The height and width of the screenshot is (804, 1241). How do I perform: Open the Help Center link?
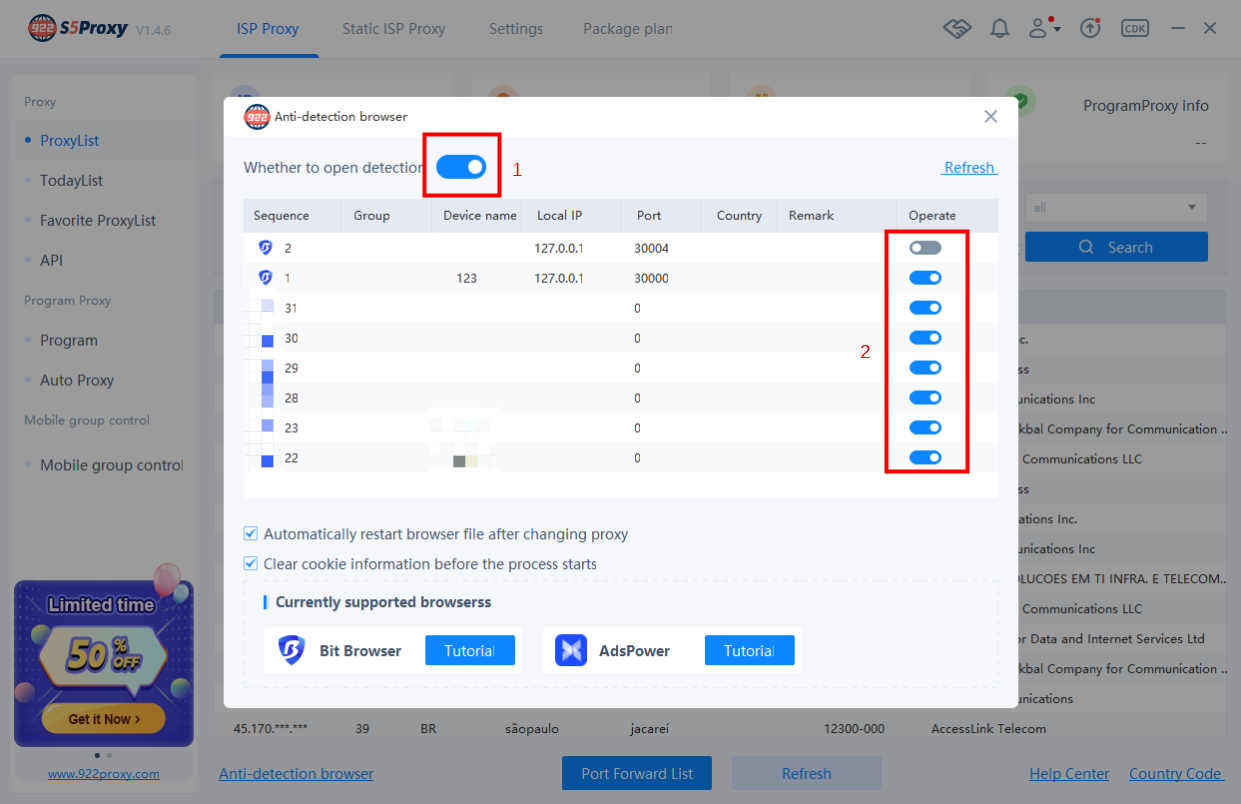[1069, 774]
